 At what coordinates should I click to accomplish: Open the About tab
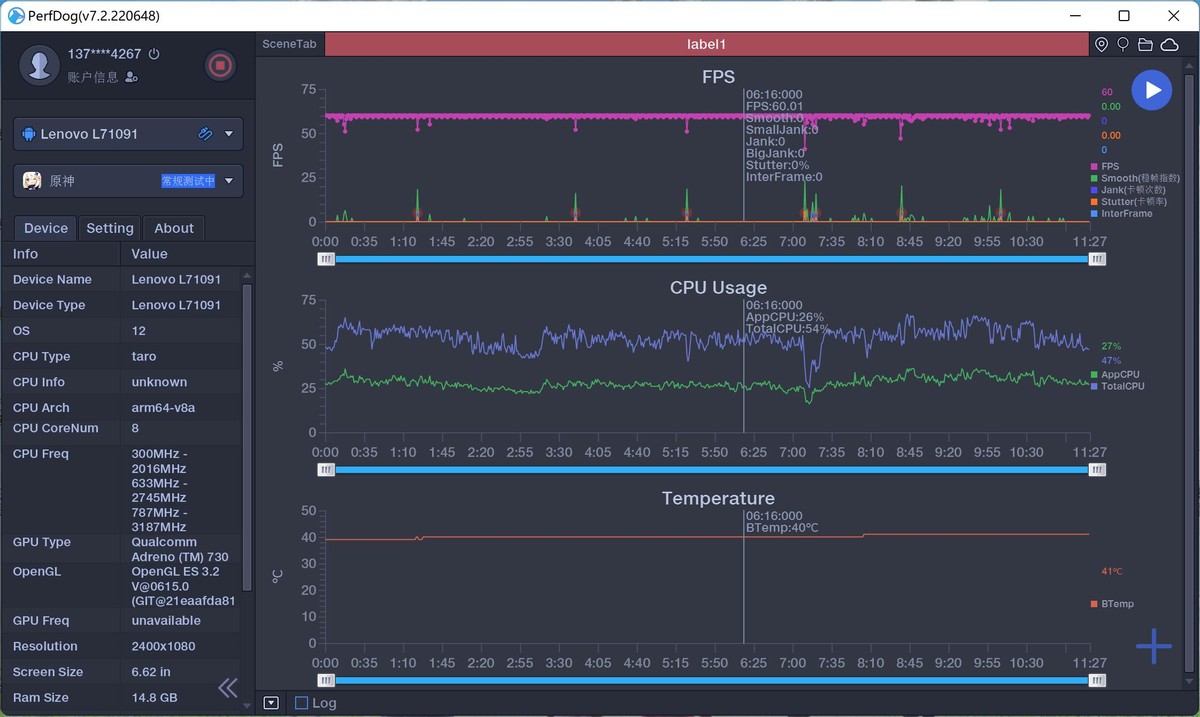(x=174, y=228)
